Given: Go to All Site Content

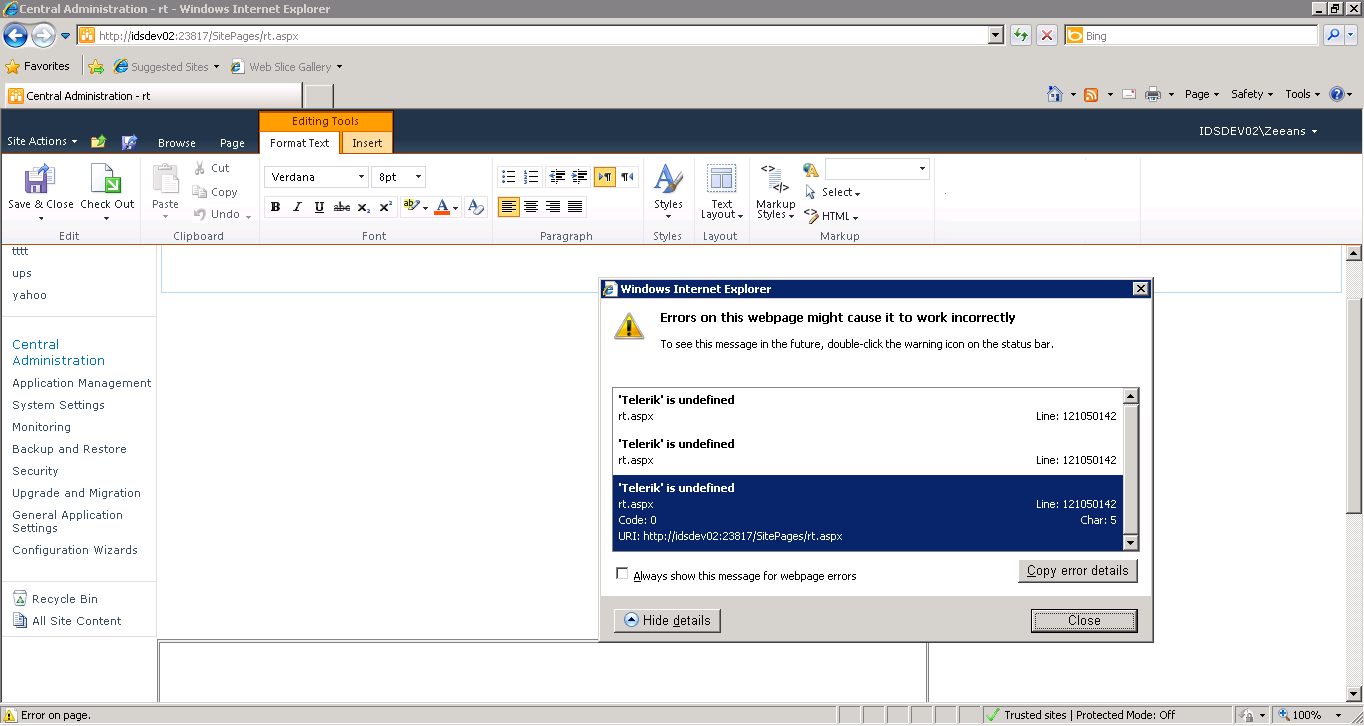Looking at the screenshot, I should tap(76, 621).
